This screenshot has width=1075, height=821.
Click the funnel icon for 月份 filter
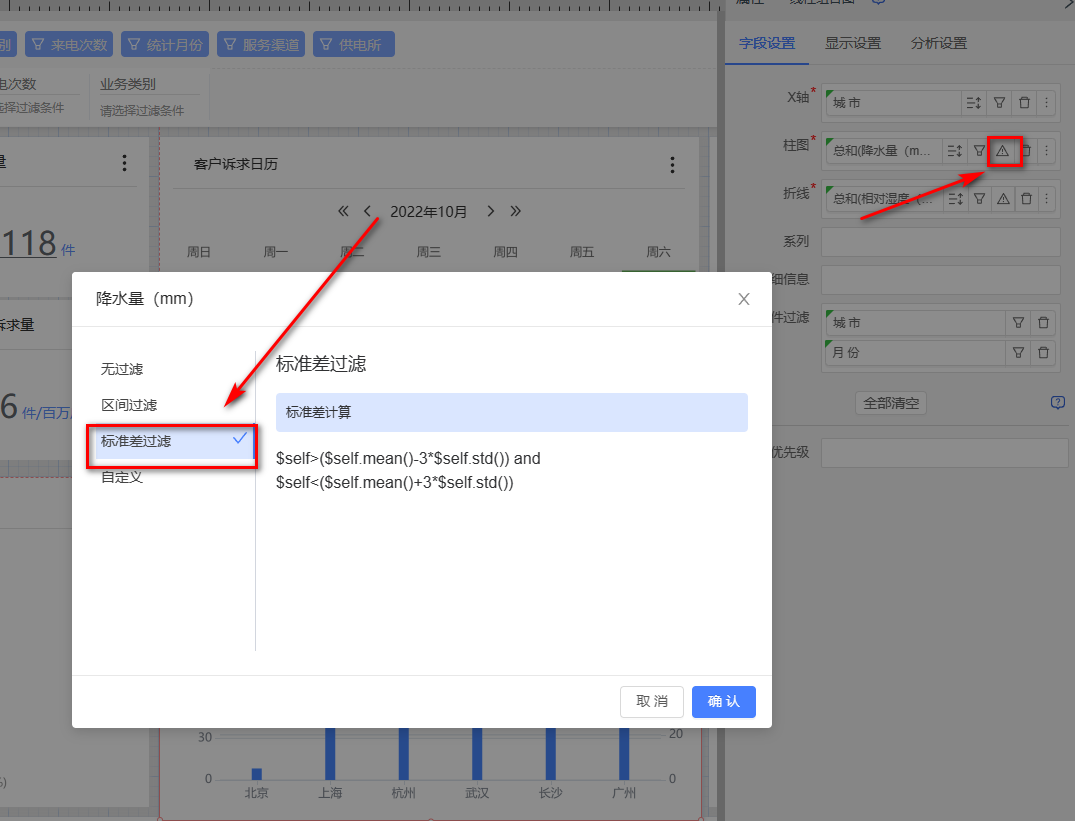[x=1018, y=353]
